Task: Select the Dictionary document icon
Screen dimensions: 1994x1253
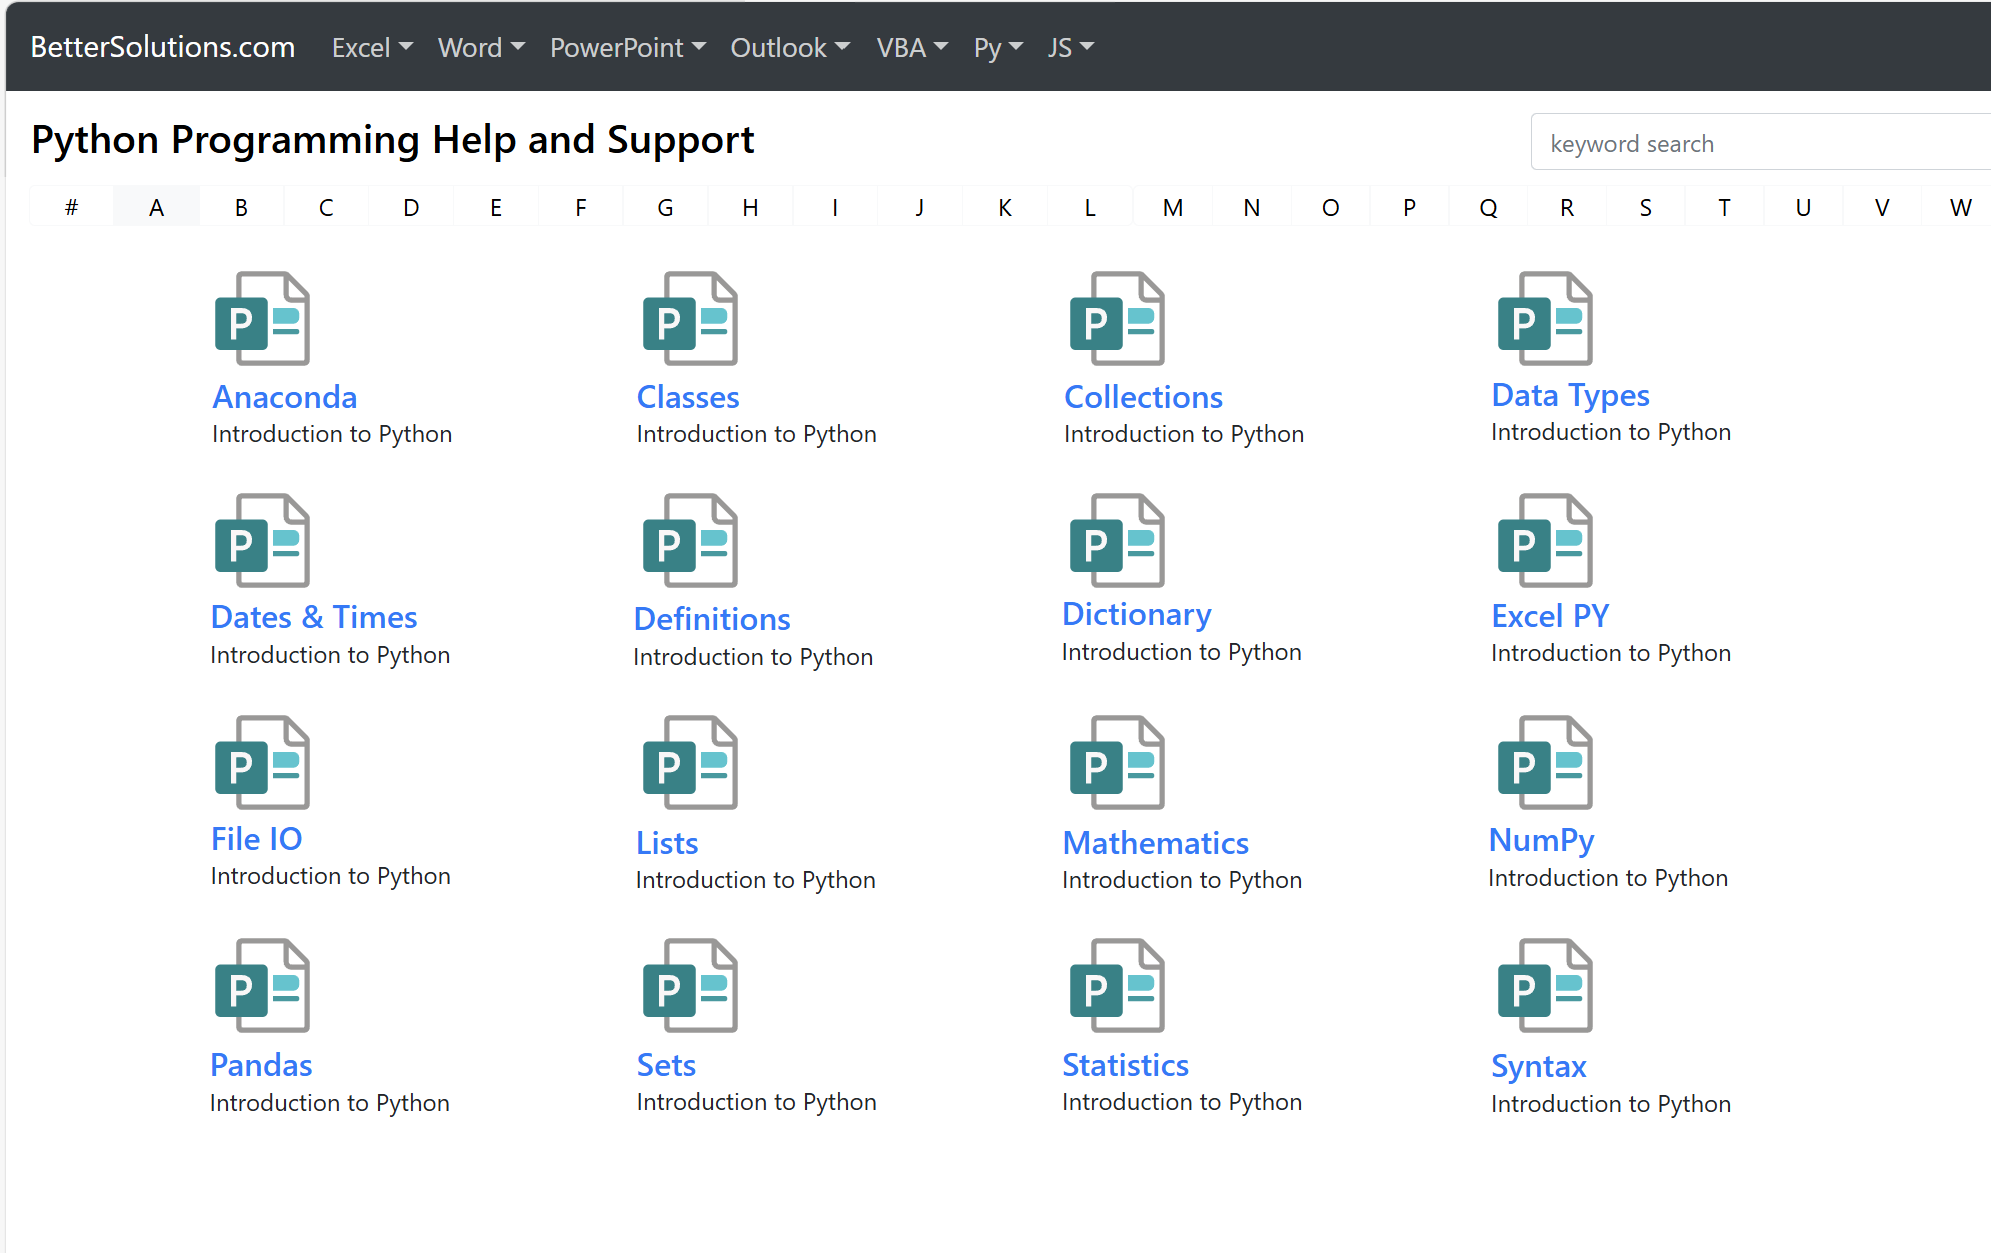Action: click(1117, 540)
